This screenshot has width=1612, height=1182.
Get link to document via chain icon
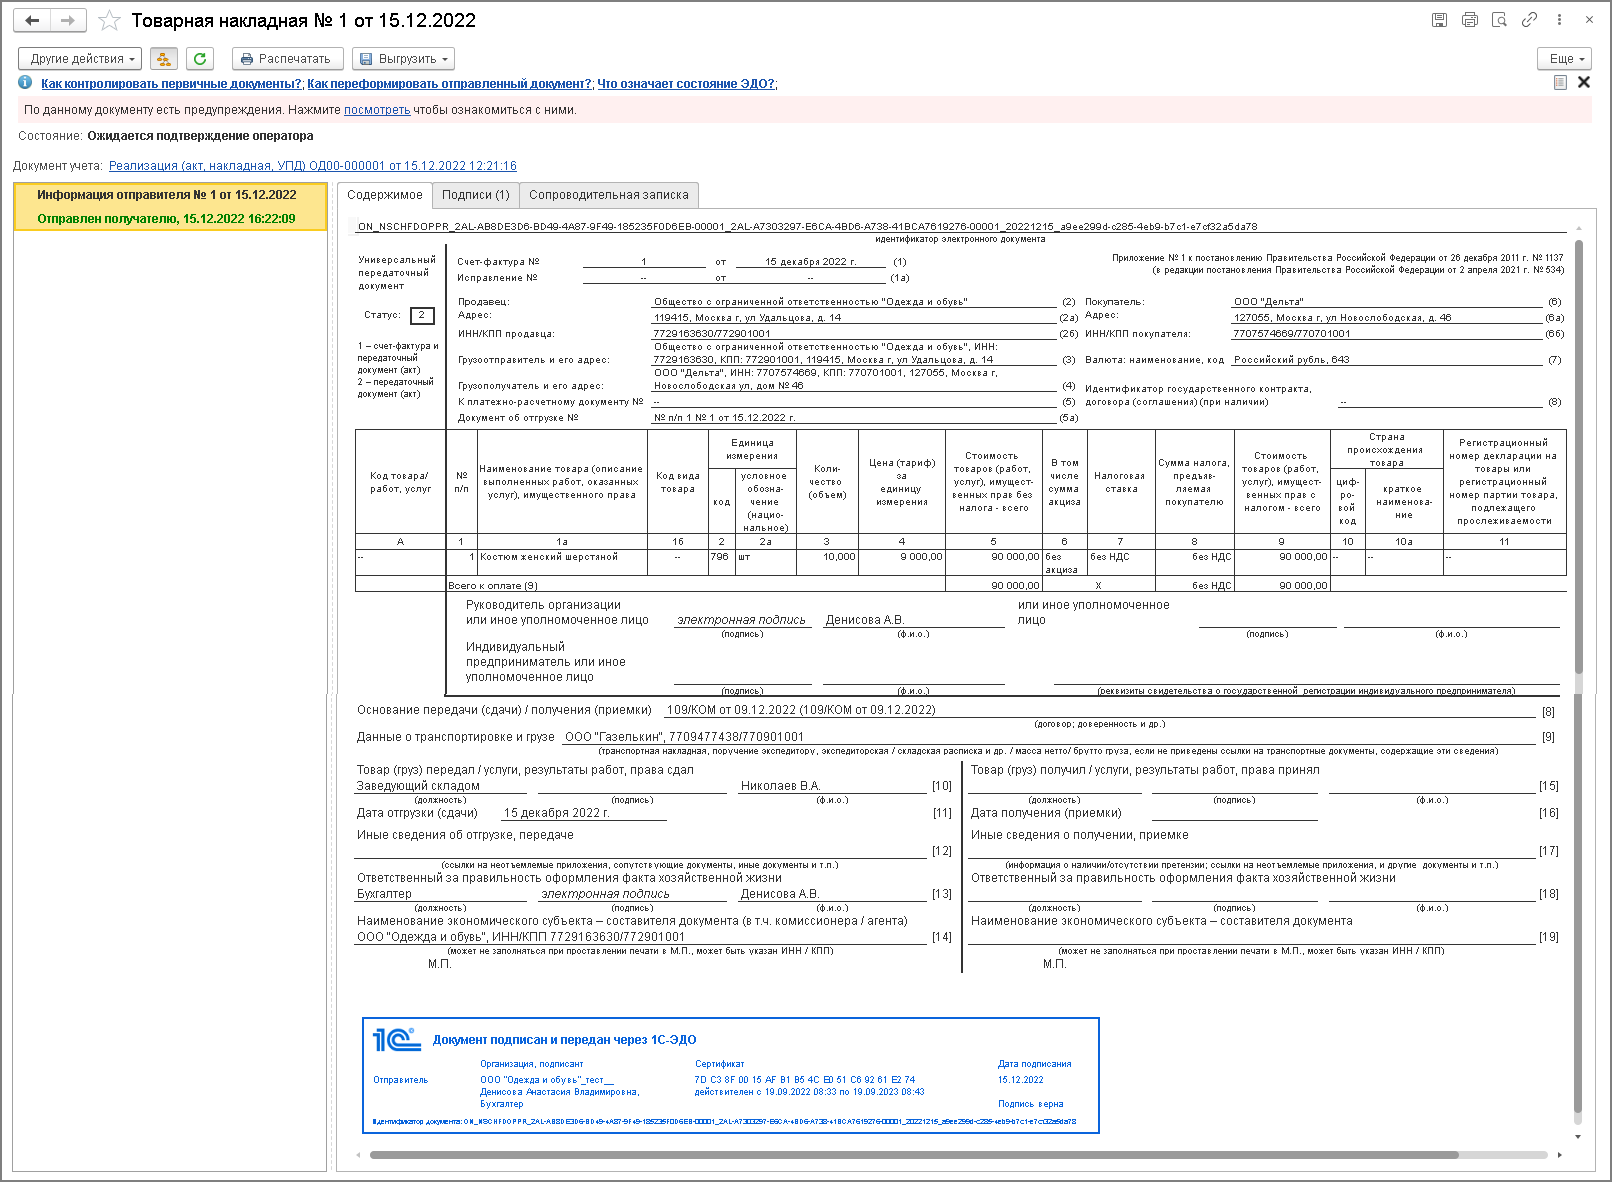1529,20
